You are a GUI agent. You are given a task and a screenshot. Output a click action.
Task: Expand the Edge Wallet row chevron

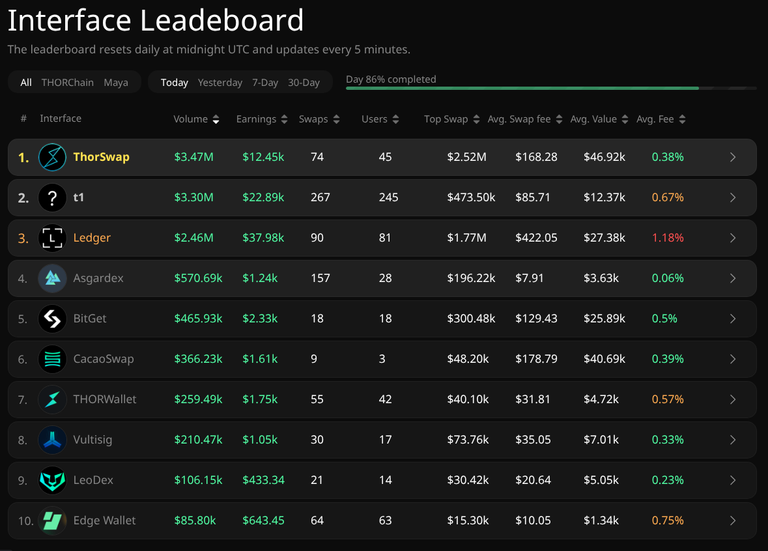tap(733, 521)
